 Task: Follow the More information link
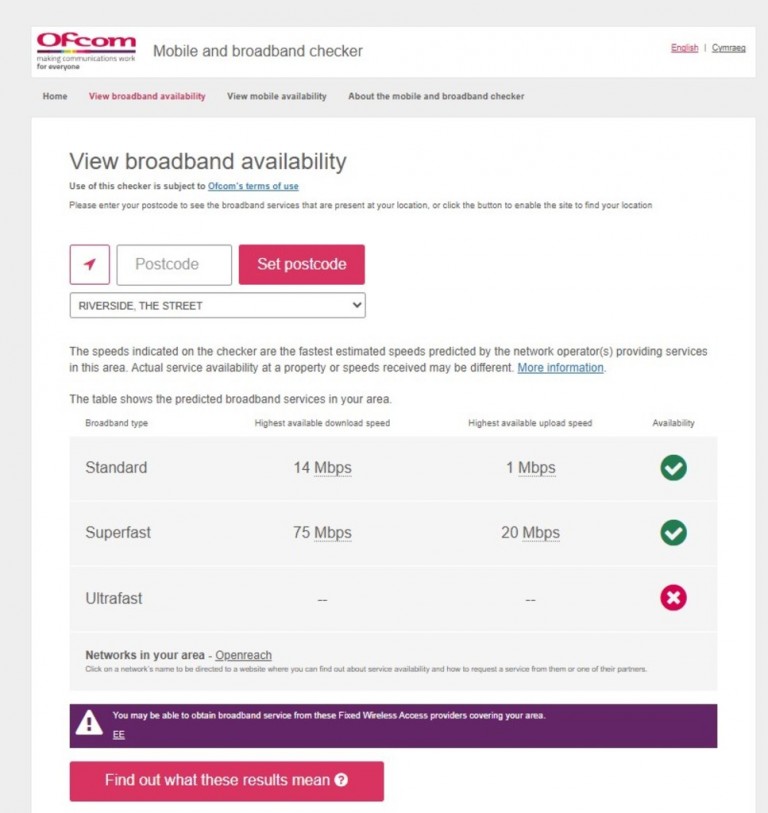point(561,368)
